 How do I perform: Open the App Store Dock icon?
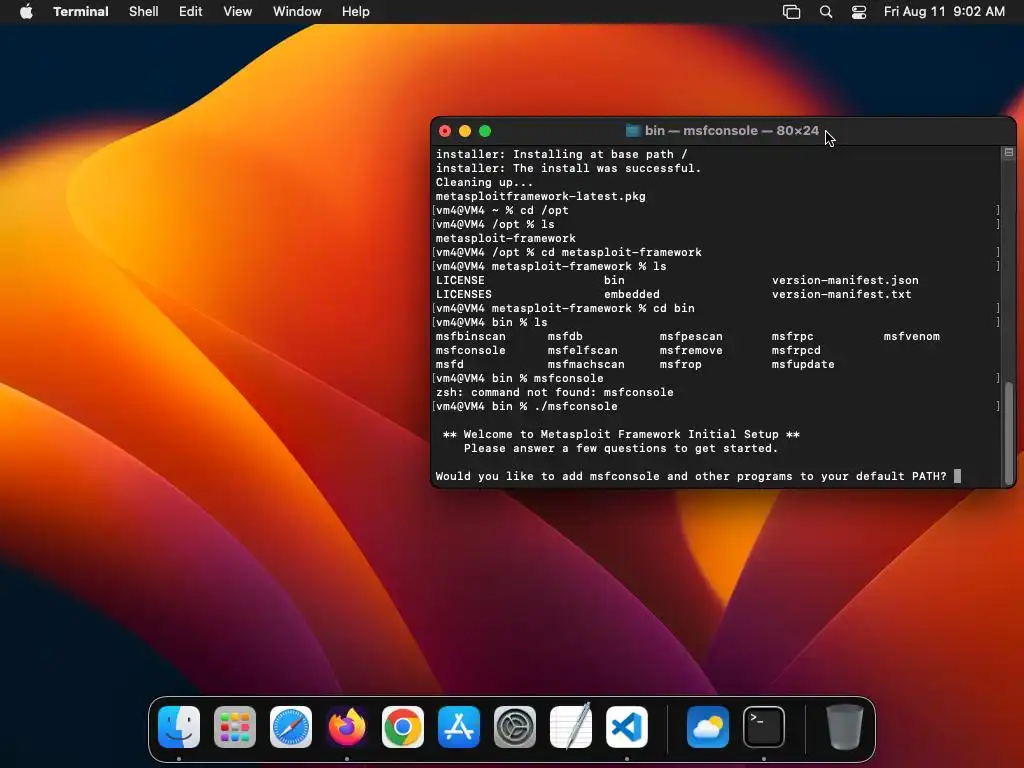[x=459, y=727]
